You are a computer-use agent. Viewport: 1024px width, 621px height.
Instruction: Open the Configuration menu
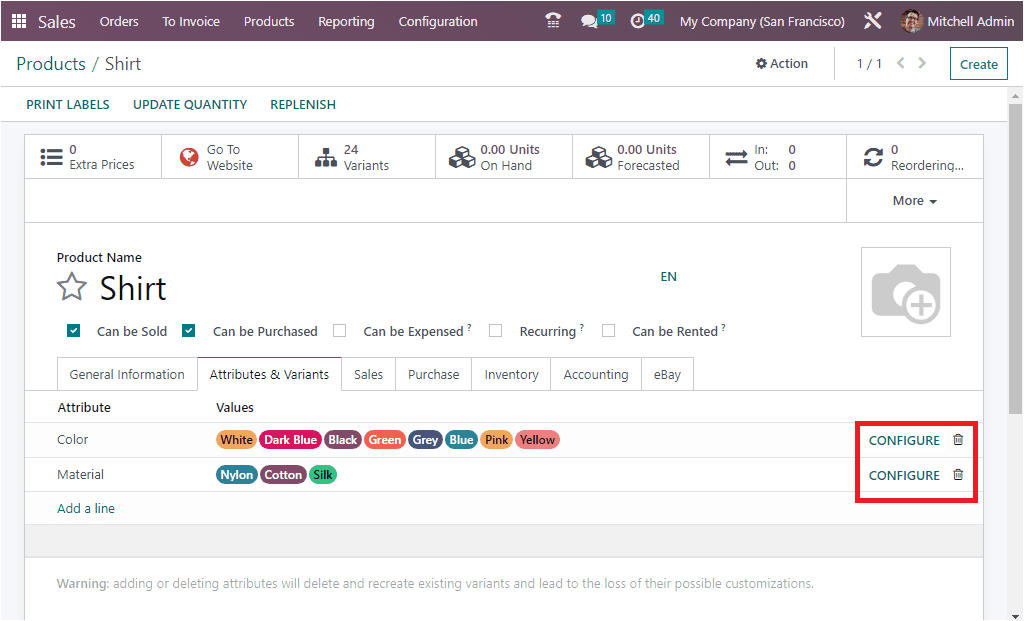point(438,22)
